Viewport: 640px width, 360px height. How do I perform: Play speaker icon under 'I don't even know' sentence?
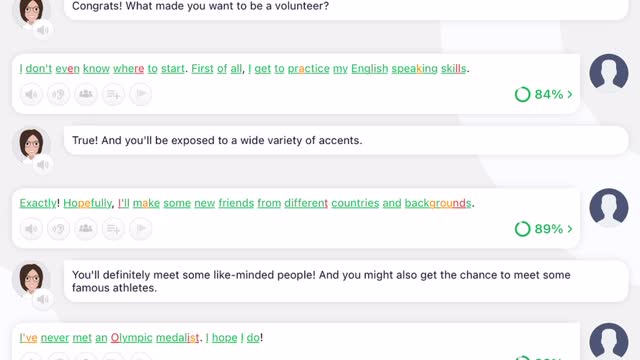pos(31,94)
